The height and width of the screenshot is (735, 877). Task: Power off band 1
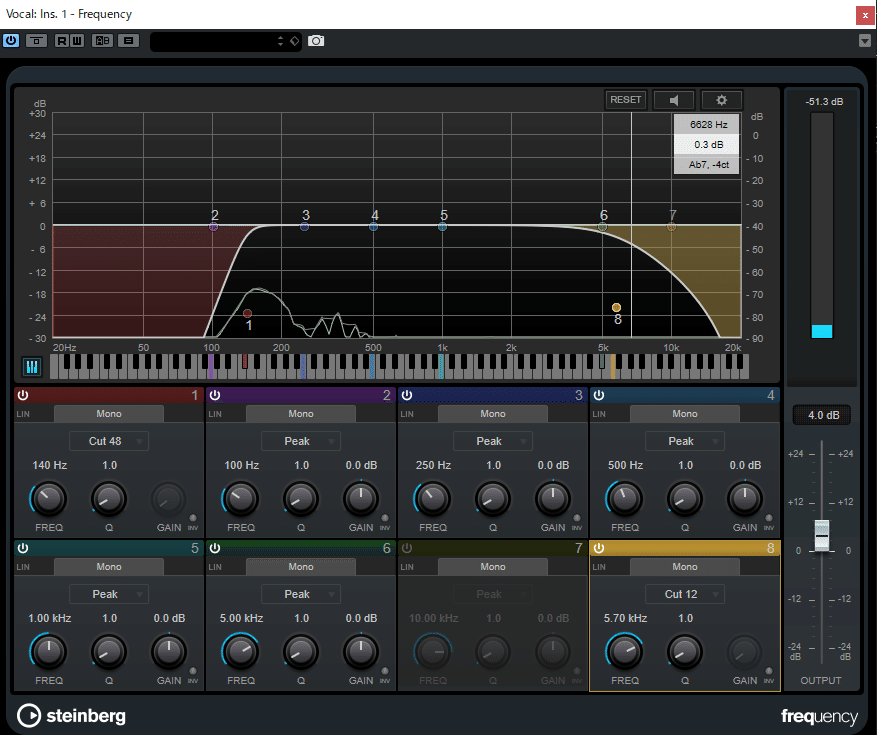22,395
